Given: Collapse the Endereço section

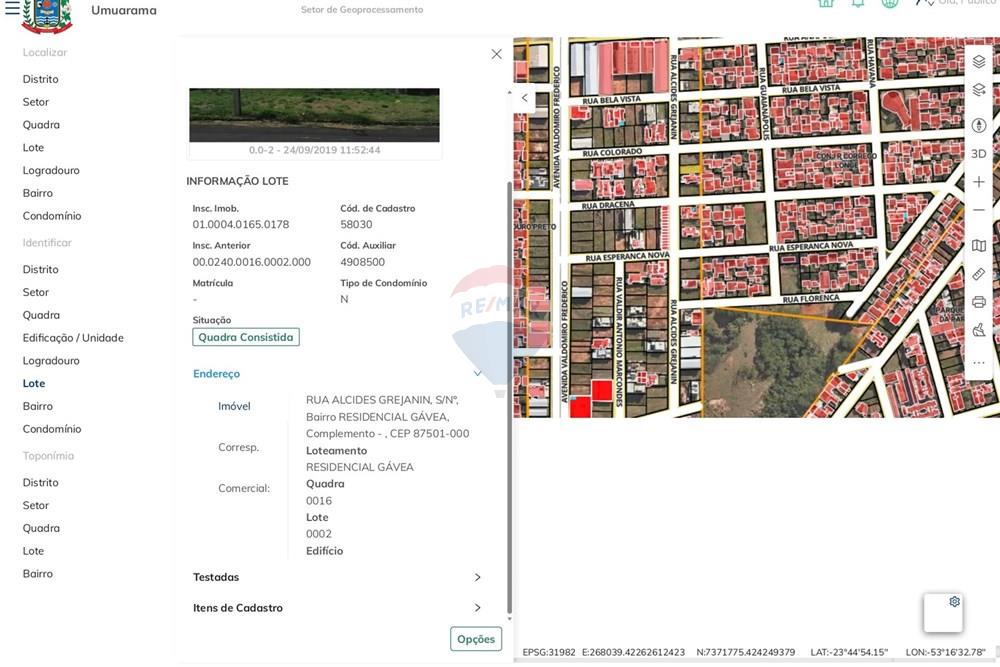Looking at the screenshot, I should point(477,372).
